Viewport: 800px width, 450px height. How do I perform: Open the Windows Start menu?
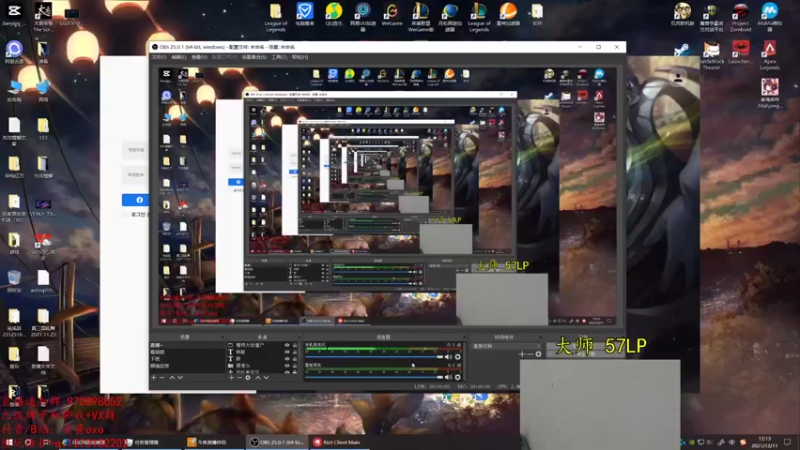tap(9, 442)
